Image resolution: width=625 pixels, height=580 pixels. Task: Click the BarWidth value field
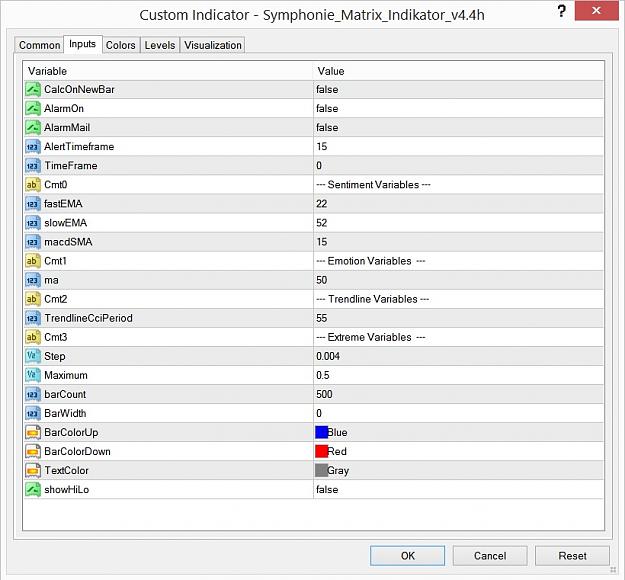(458, 413)
